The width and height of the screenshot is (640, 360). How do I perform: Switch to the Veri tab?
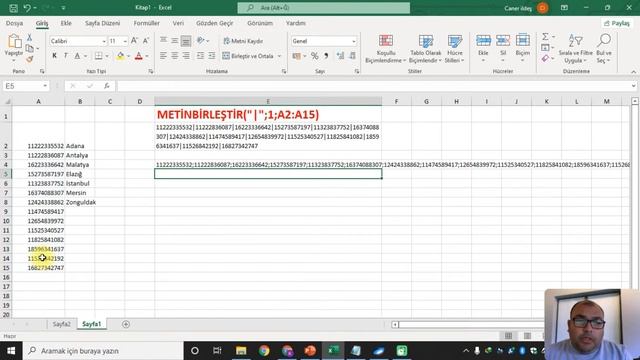coord(178,23)
